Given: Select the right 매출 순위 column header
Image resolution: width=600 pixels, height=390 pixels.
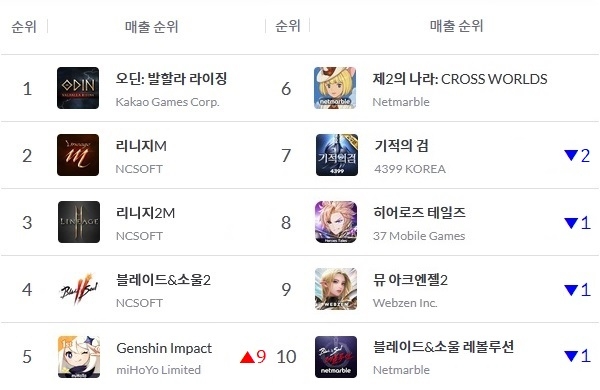Looking at the screenshot, I should click(x=457, y=26).
